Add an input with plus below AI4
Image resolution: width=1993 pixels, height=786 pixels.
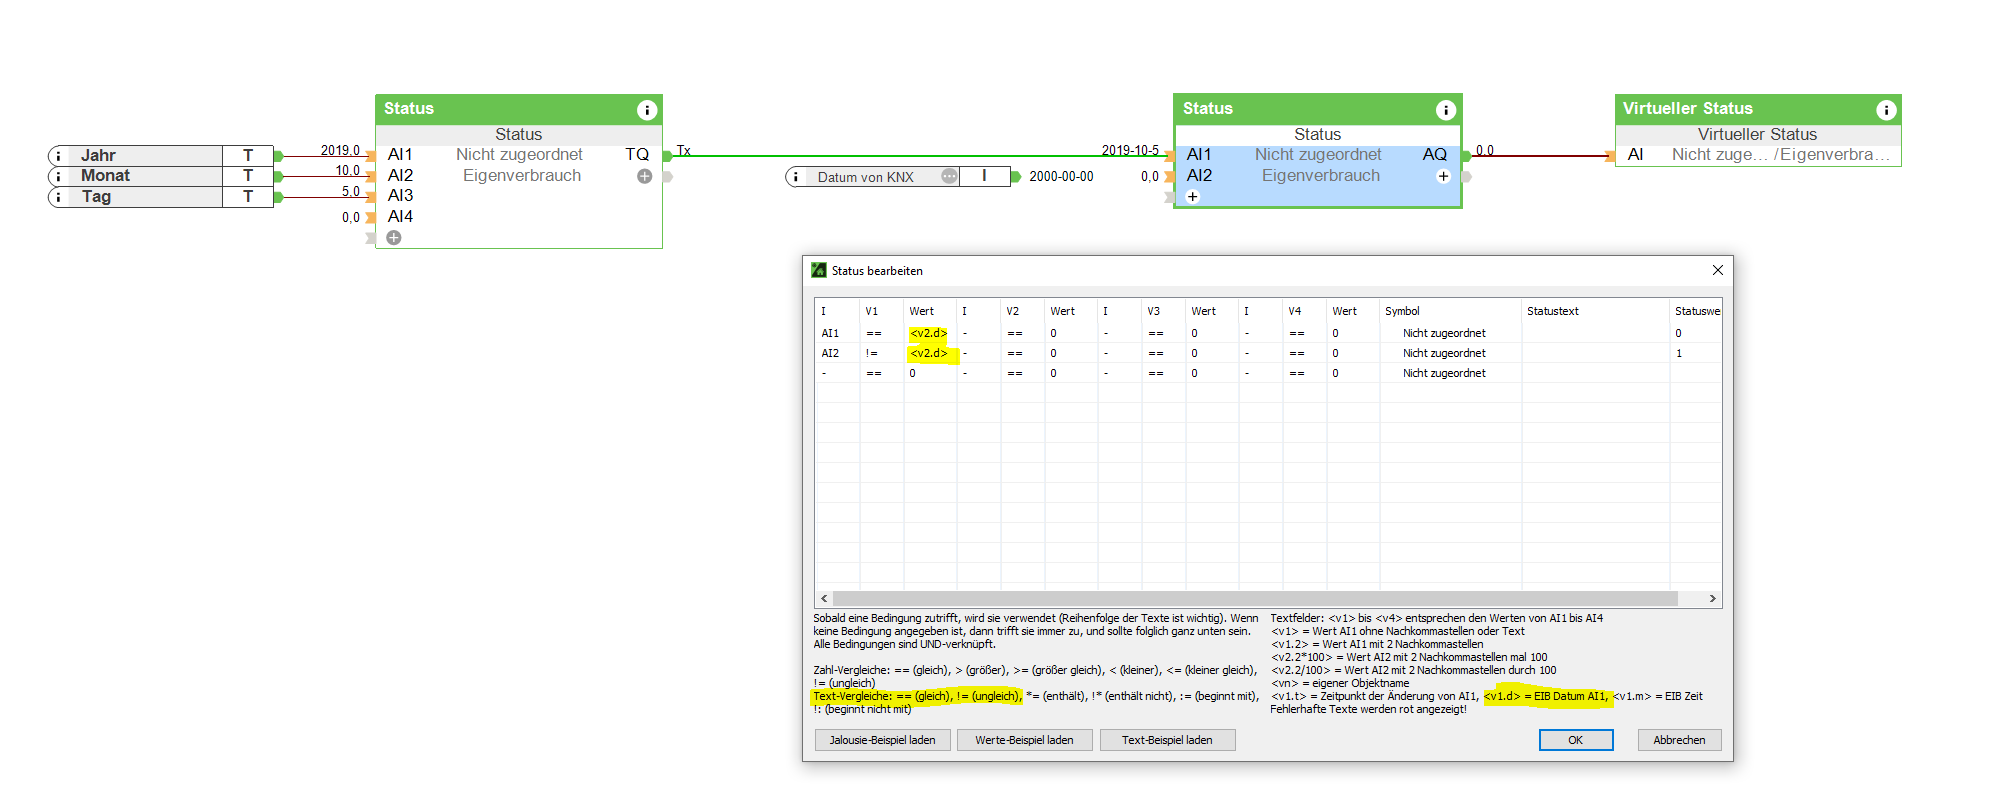pyautogui.click(x=394, y=238)
